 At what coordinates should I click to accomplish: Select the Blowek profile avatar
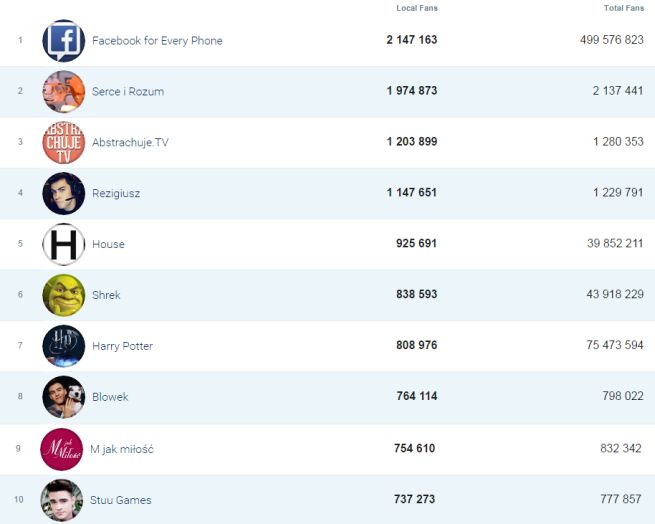[x=64, y=397]
